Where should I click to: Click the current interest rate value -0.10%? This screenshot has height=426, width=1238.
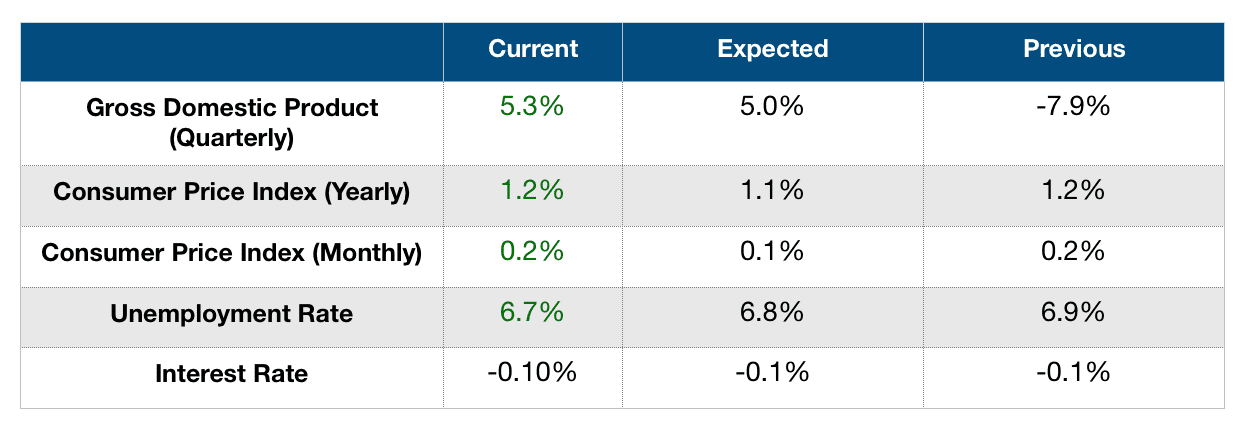click(x=533, y=374)
